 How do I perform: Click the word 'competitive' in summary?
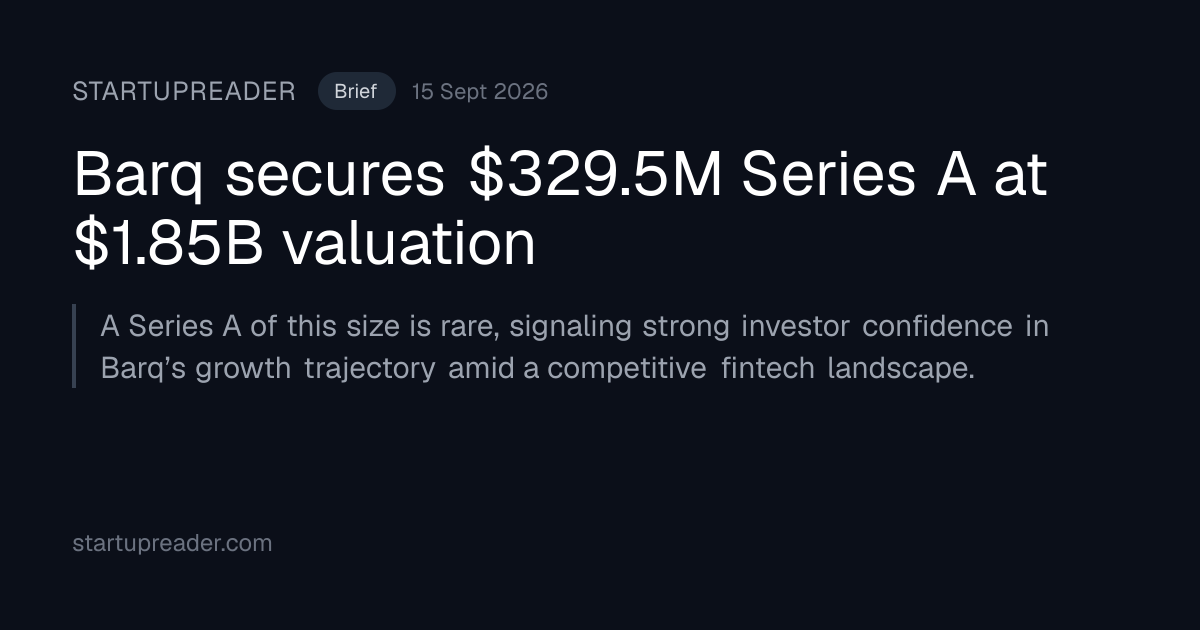click(627, 369)
